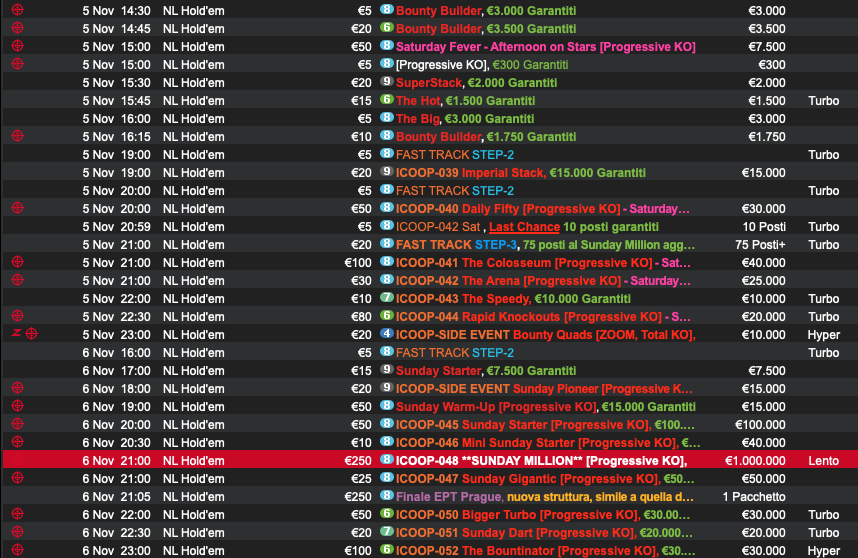858x558 pixels.
Task: Click the 'Hyper' speed label on ICOOP-052 The Bountinator
Action: pyautogui.click(x=824, y=551)
